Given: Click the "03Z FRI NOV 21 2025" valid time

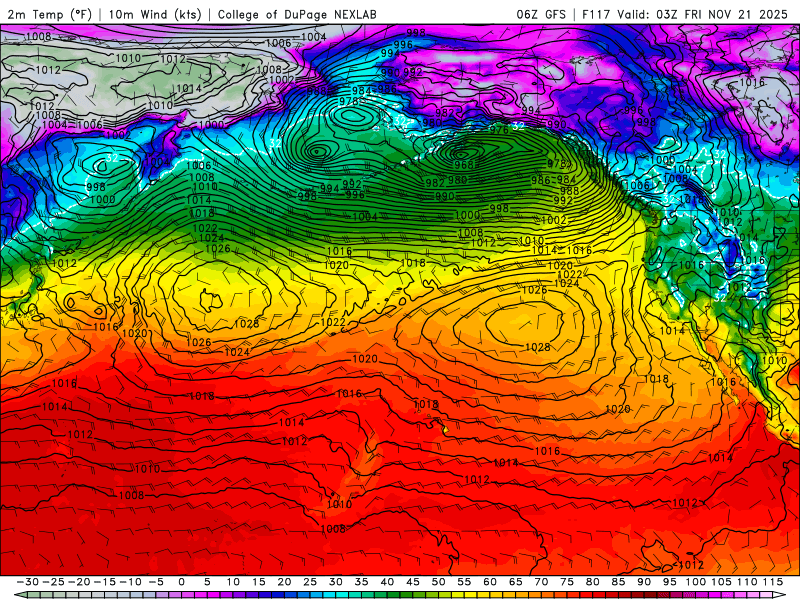Looking at the screenshot, I should (x=722, y=14).
